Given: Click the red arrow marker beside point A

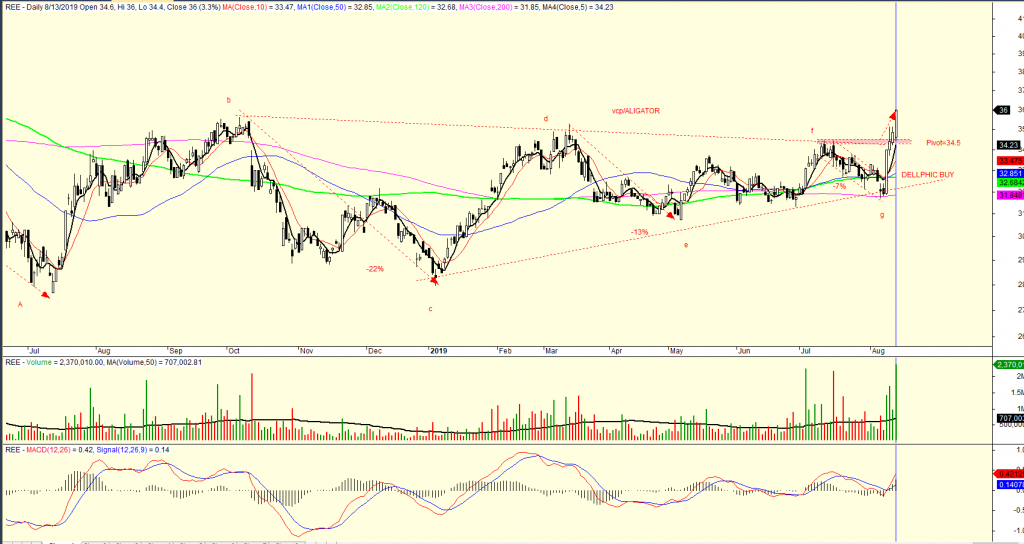Looking at the screenshot, I should point(44,294).
